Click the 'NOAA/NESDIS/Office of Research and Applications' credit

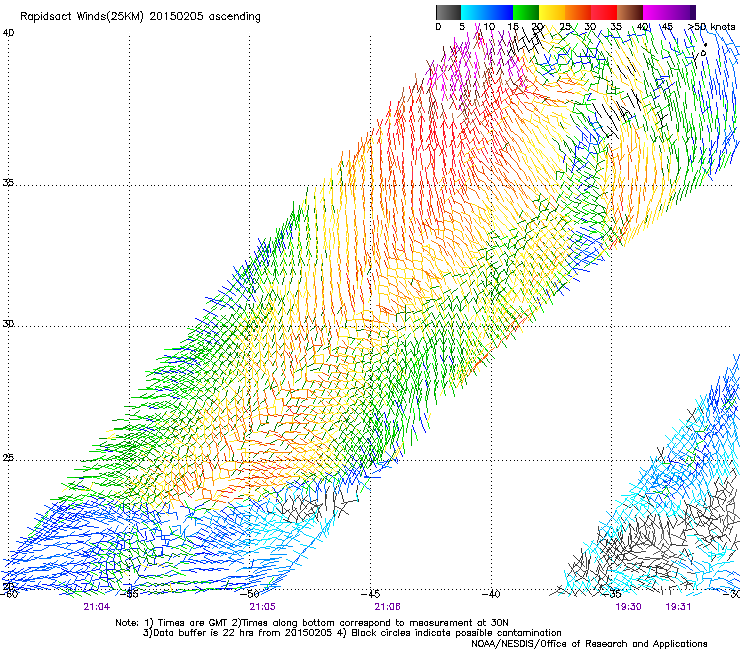tap(589, 644)
